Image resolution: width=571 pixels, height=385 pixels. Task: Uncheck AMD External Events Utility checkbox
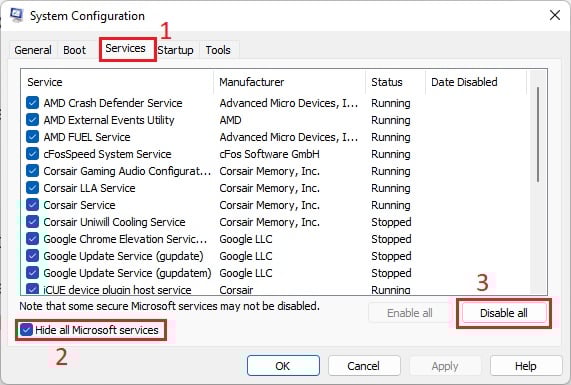pyautogui.click(x=32, y=120)
